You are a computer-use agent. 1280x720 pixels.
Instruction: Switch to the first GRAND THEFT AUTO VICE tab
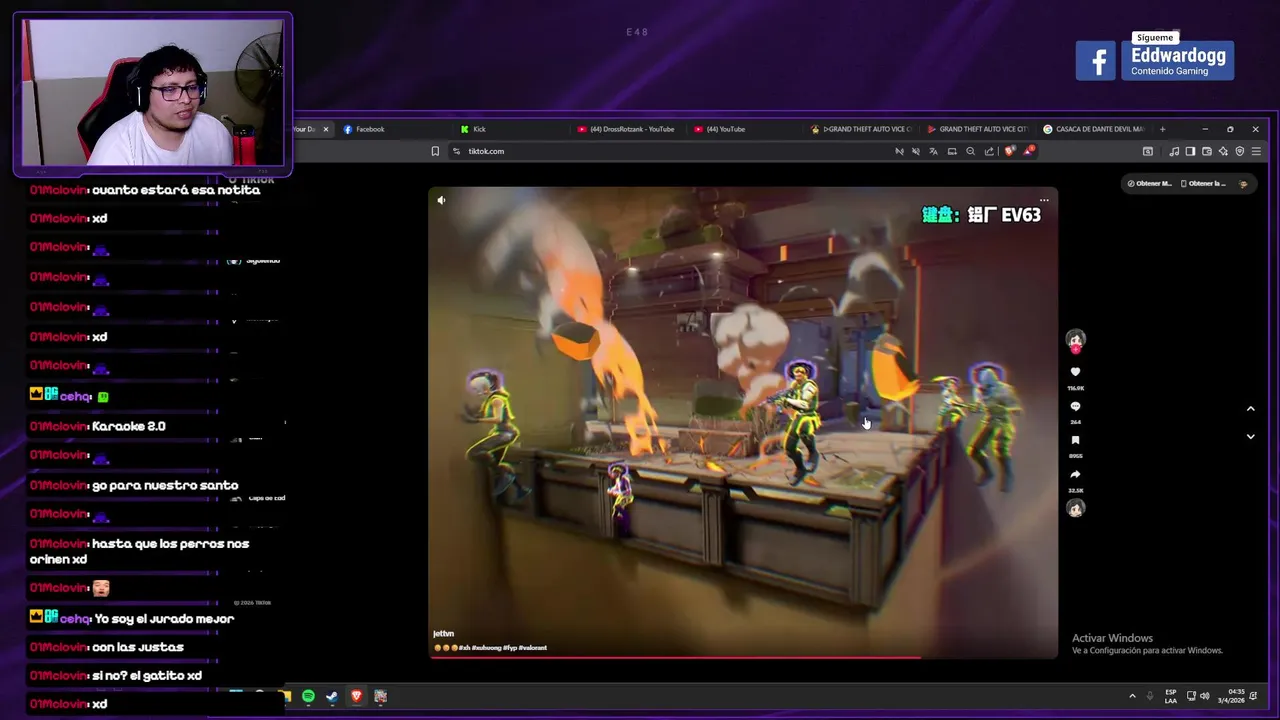click(861, 129)
